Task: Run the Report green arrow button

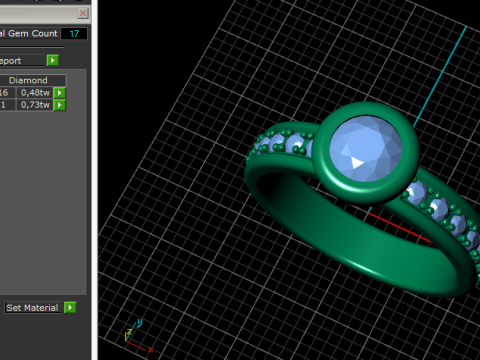Action: coord(53,61)
